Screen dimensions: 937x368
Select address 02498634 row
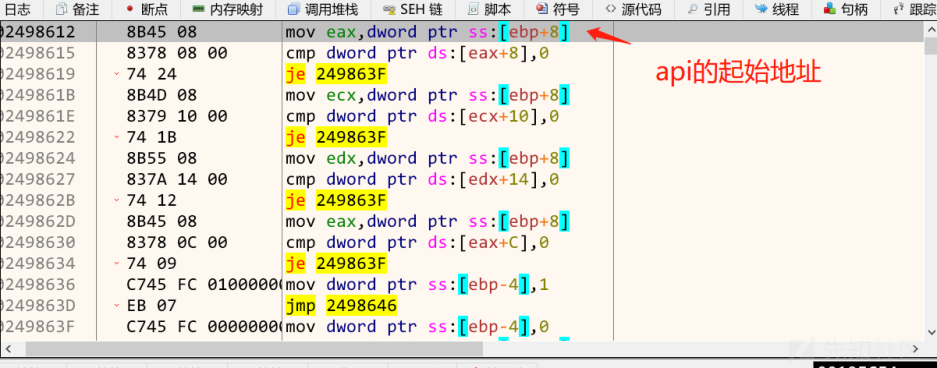tap(38, 263)
